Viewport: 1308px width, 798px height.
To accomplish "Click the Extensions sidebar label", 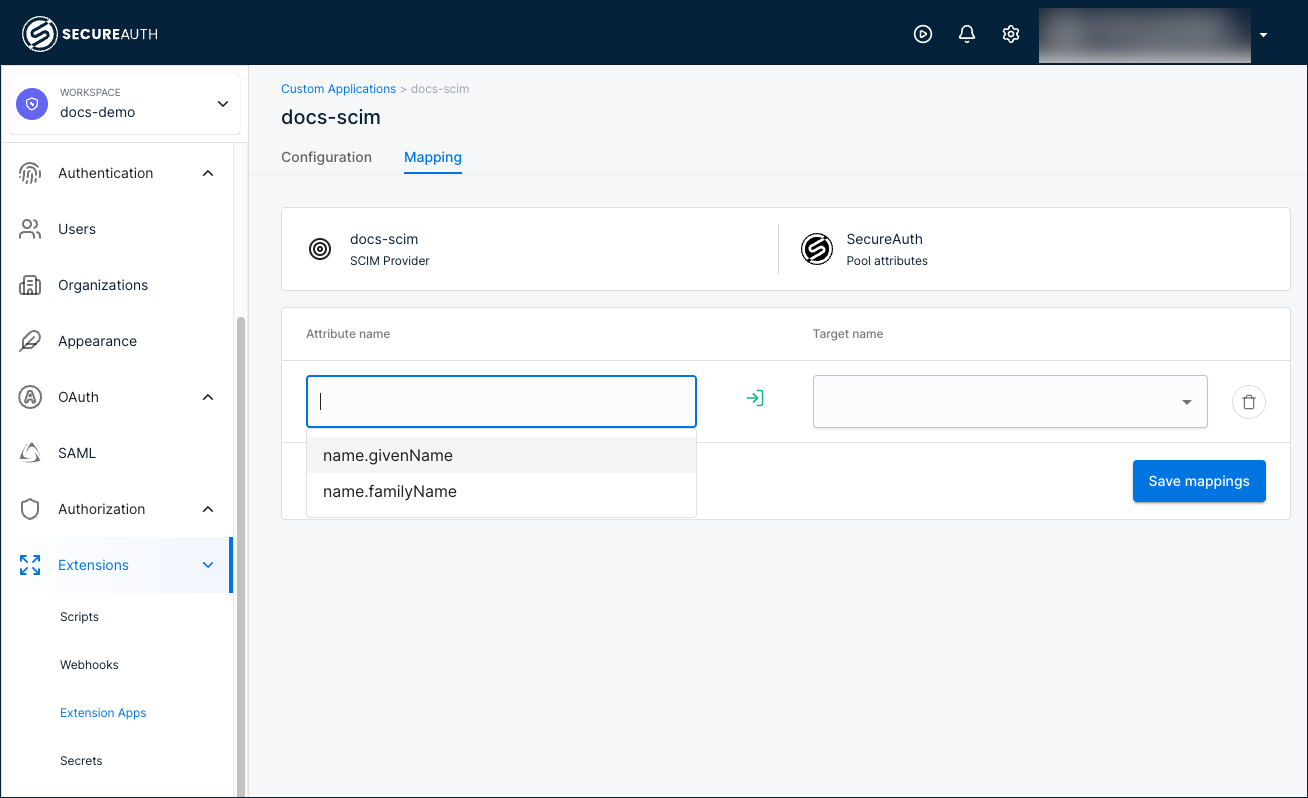I will tap(93, 565).
